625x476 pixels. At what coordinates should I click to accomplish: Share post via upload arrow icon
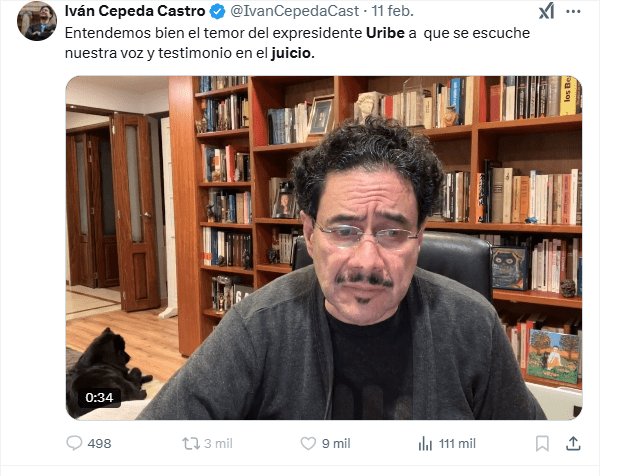[573, 443]
